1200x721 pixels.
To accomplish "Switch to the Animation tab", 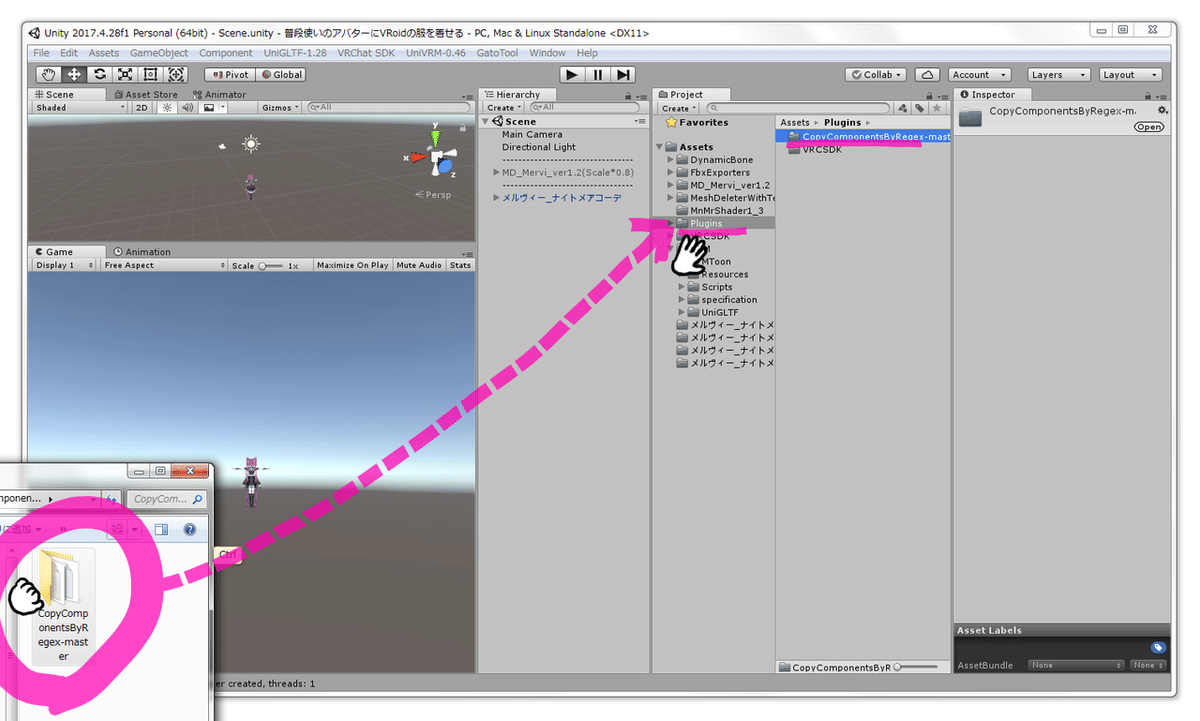I will coord(142,252).
